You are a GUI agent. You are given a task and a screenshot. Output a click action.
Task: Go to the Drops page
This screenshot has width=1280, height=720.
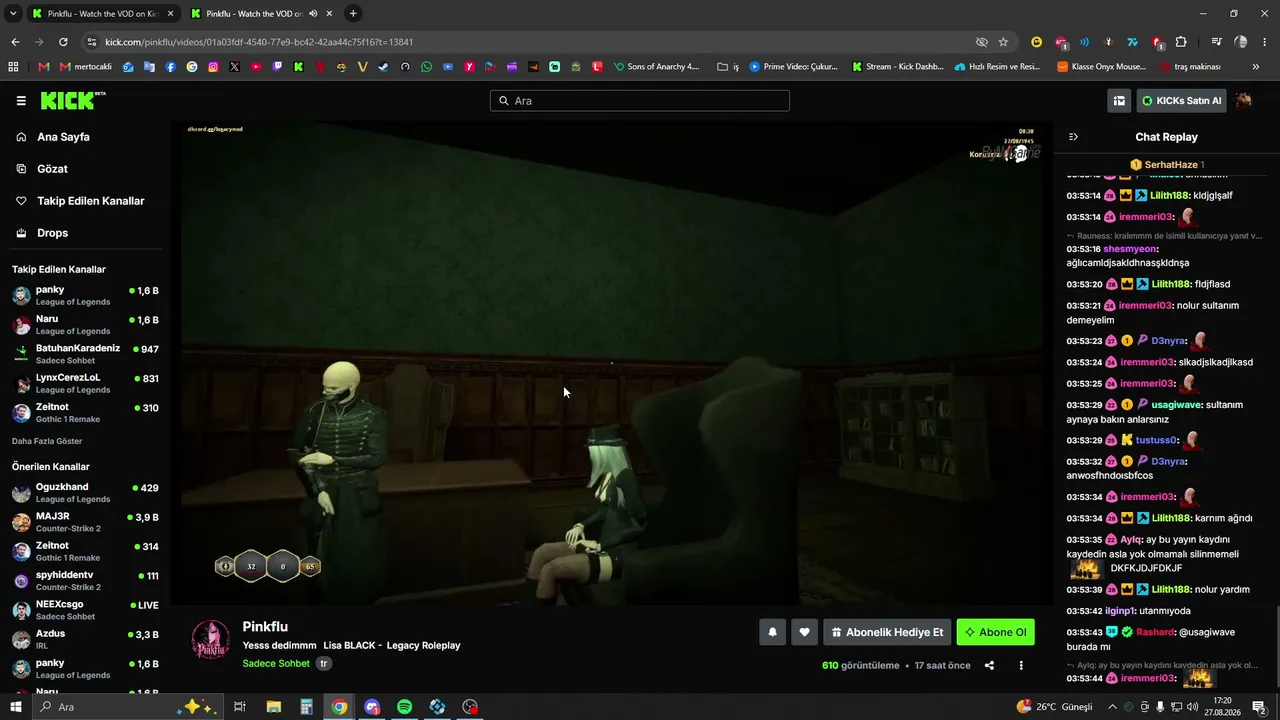53,233
